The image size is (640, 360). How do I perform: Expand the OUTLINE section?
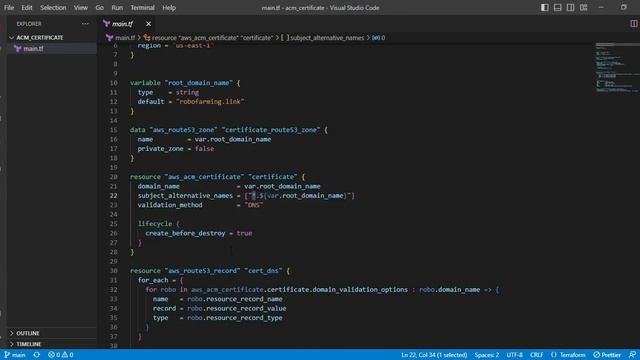(52, 333)
